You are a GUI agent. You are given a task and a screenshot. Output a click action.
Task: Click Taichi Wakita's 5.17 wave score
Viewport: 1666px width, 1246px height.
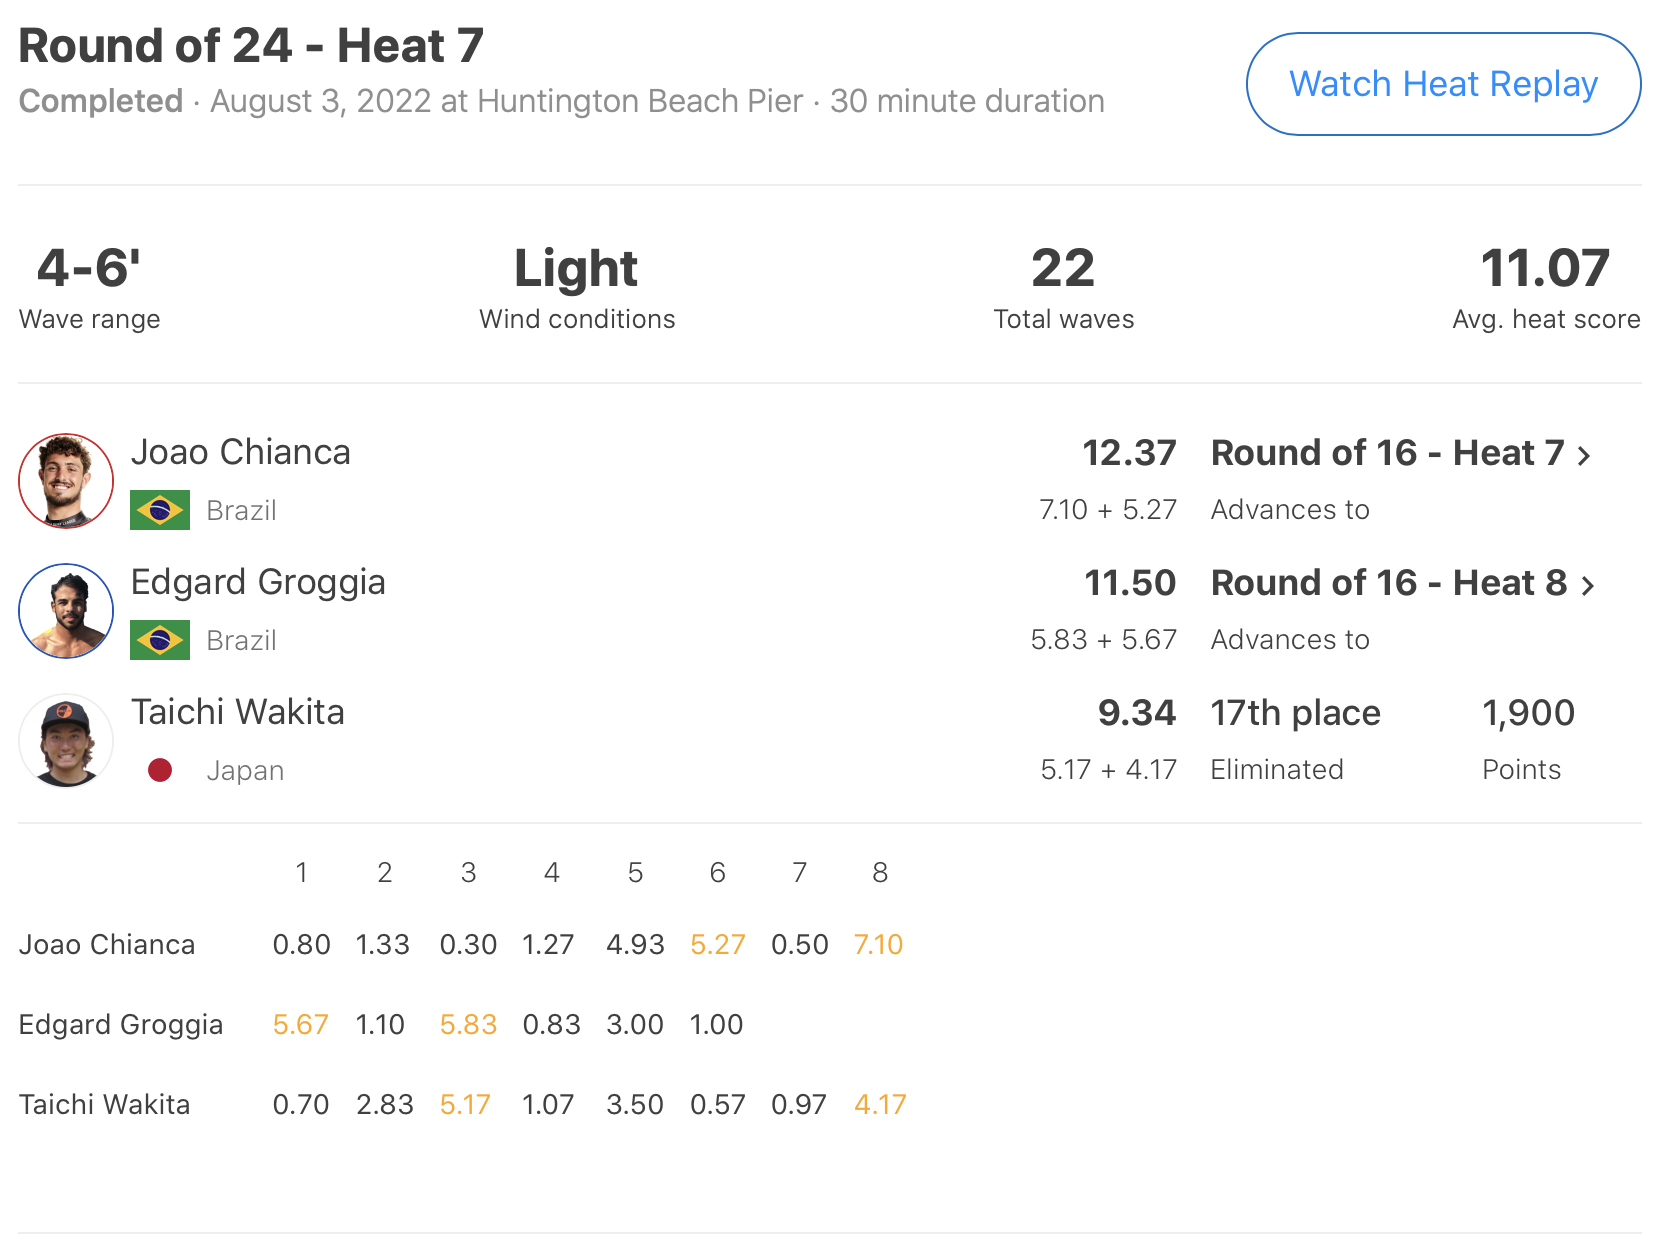coord(465,1105)
